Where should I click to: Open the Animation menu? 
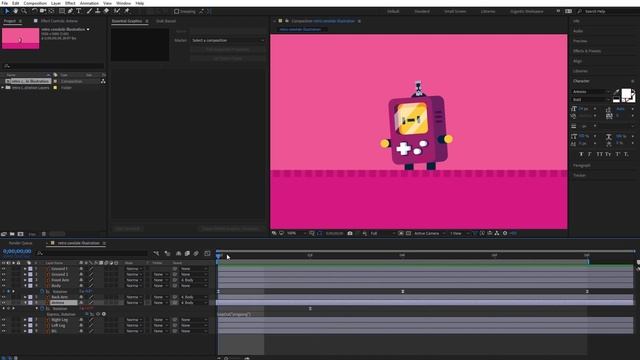click(89, 3)
